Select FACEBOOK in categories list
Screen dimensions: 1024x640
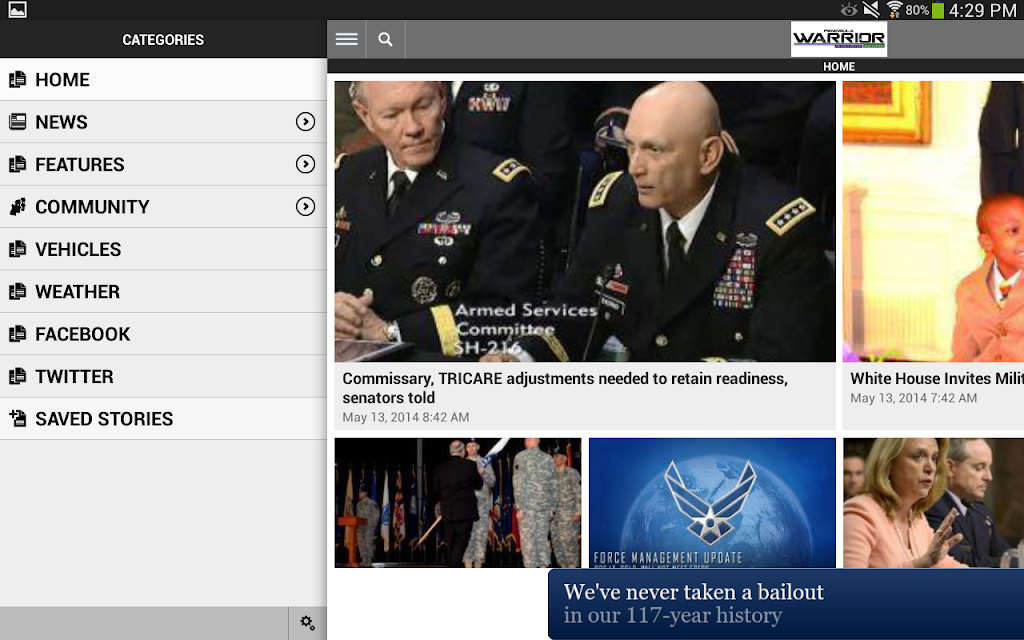tap(163, 334)
